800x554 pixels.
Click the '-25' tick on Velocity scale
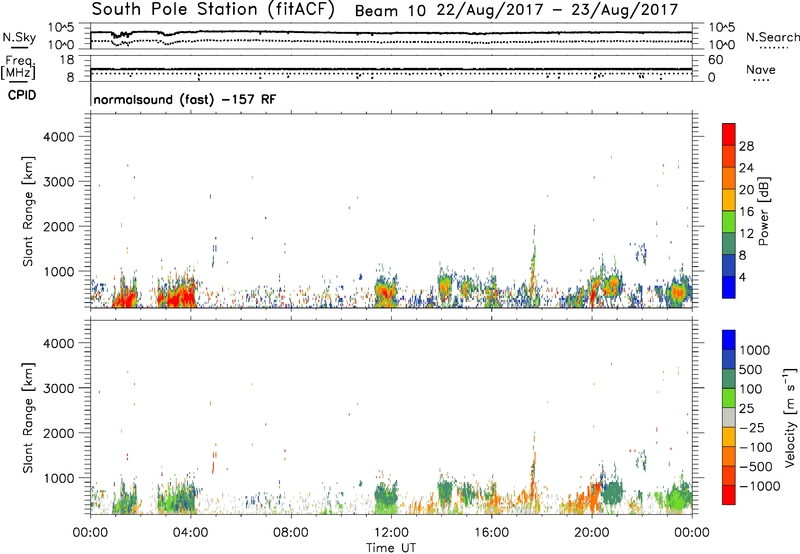(x=751, y=428)
